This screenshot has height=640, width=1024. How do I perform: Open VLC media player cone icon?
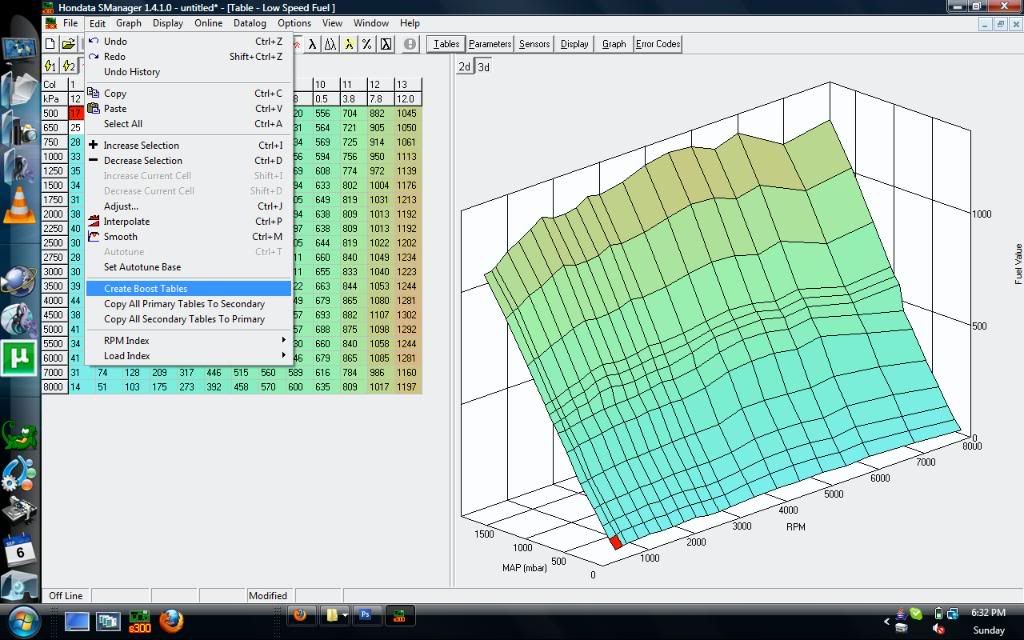pyautogui.click(x=19, y=205)
